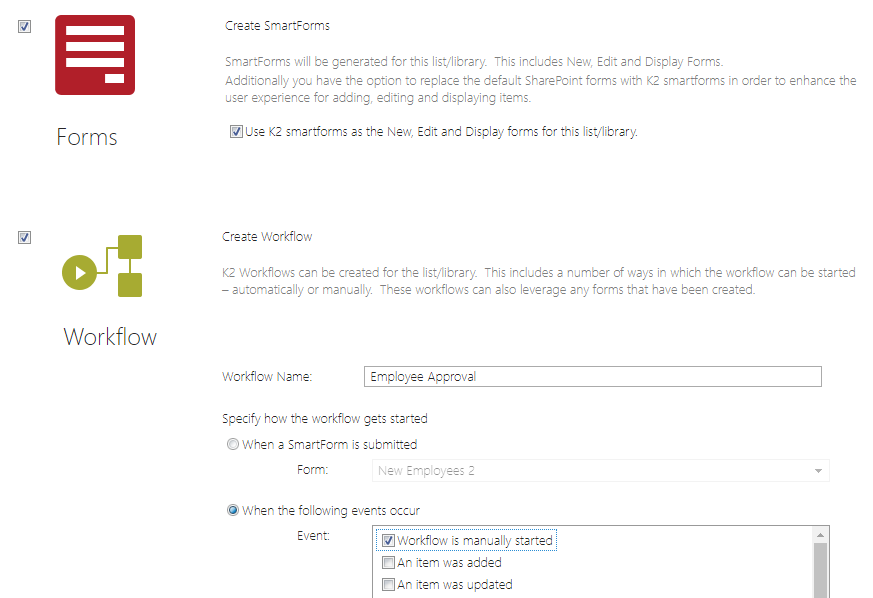Click the green Workflow diagram icon
The width and height of the screenshot is (873, 598).
point(103,267)
